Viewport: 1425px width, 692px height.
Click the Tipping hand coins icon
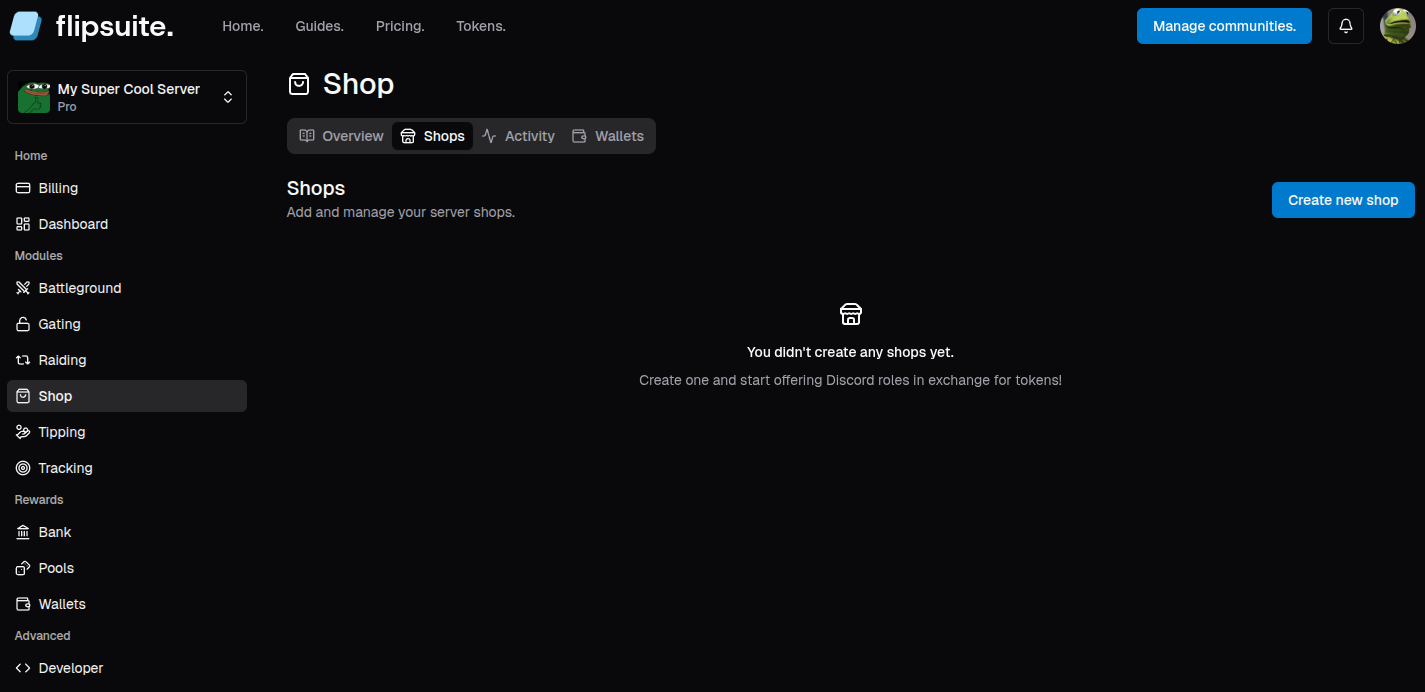pos(23,432)
